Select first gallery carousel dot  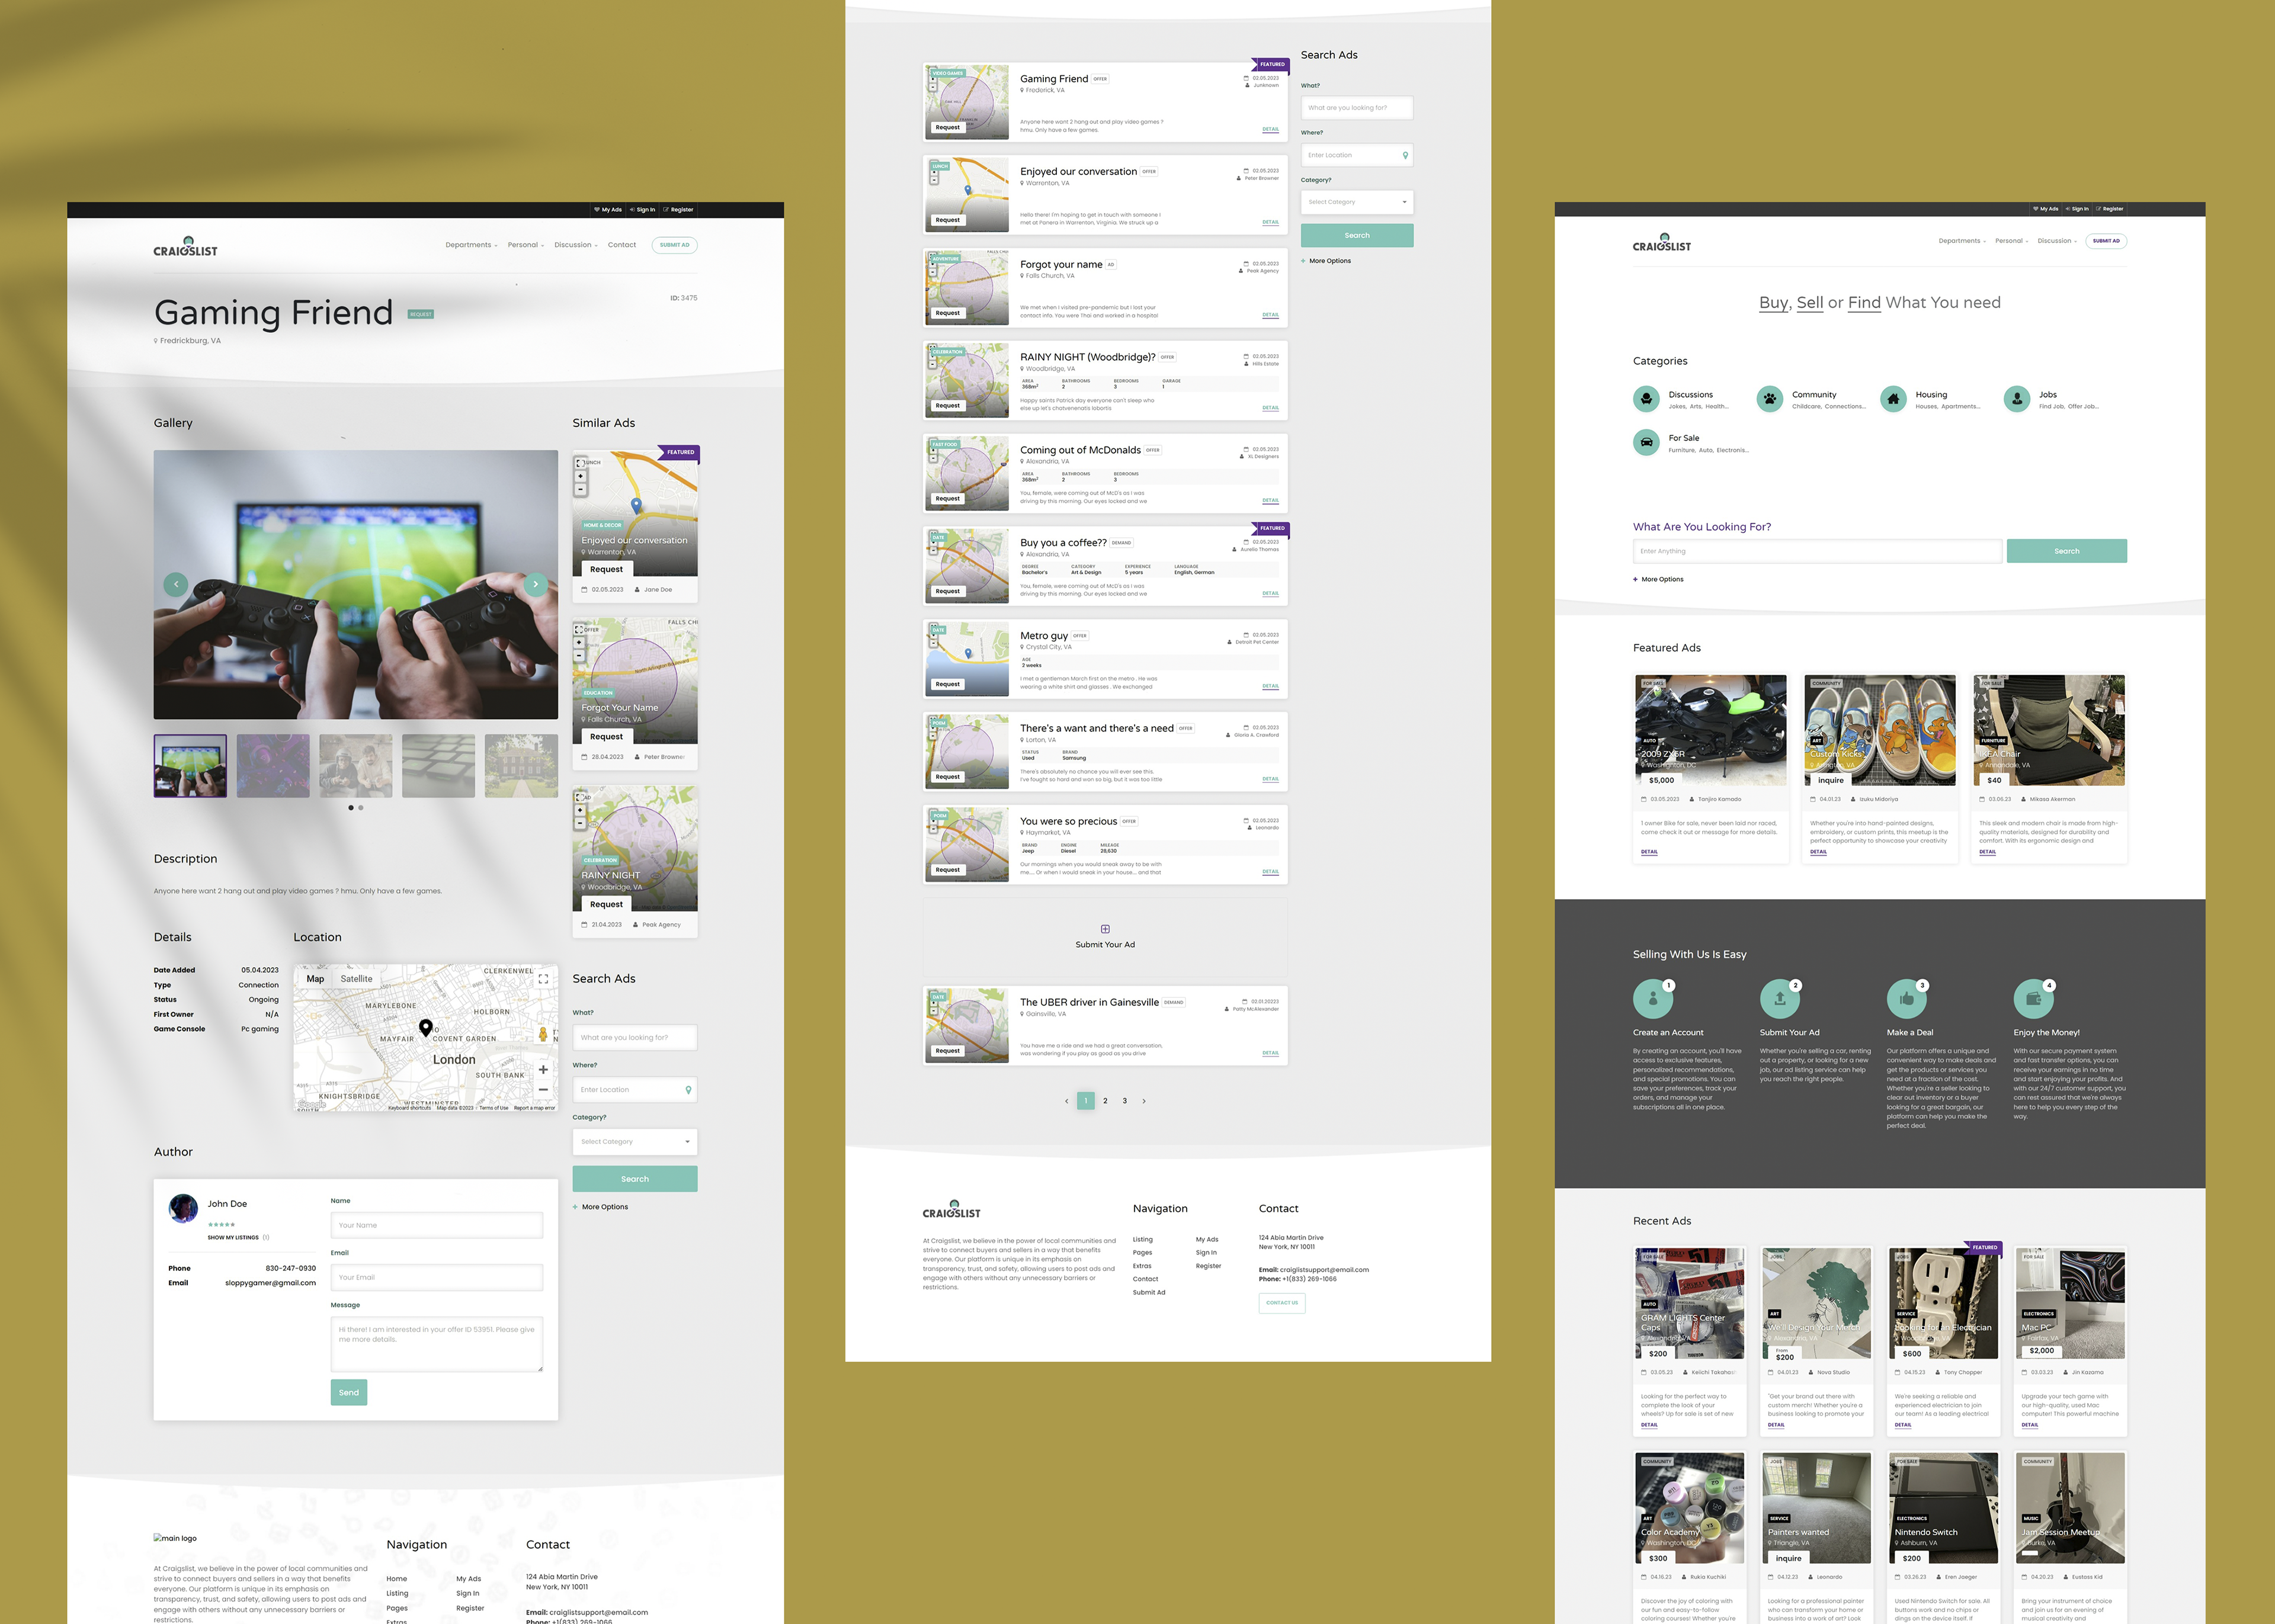(351, 808)
